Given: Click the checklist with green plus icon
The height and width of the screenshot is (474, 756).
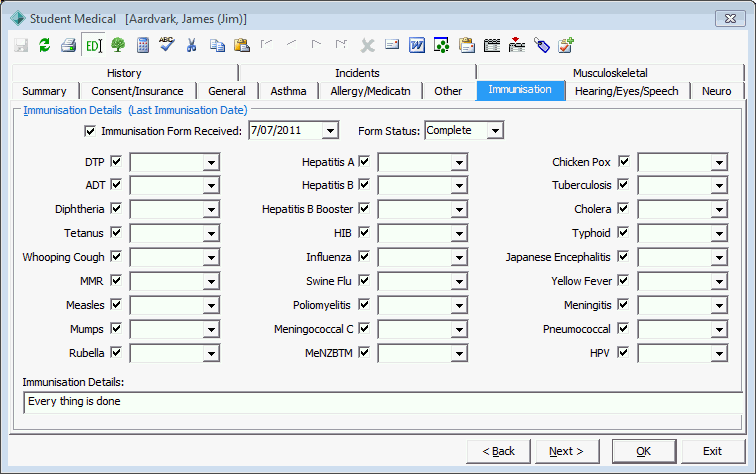Looking at the screenshot, I should click(566, 45).
